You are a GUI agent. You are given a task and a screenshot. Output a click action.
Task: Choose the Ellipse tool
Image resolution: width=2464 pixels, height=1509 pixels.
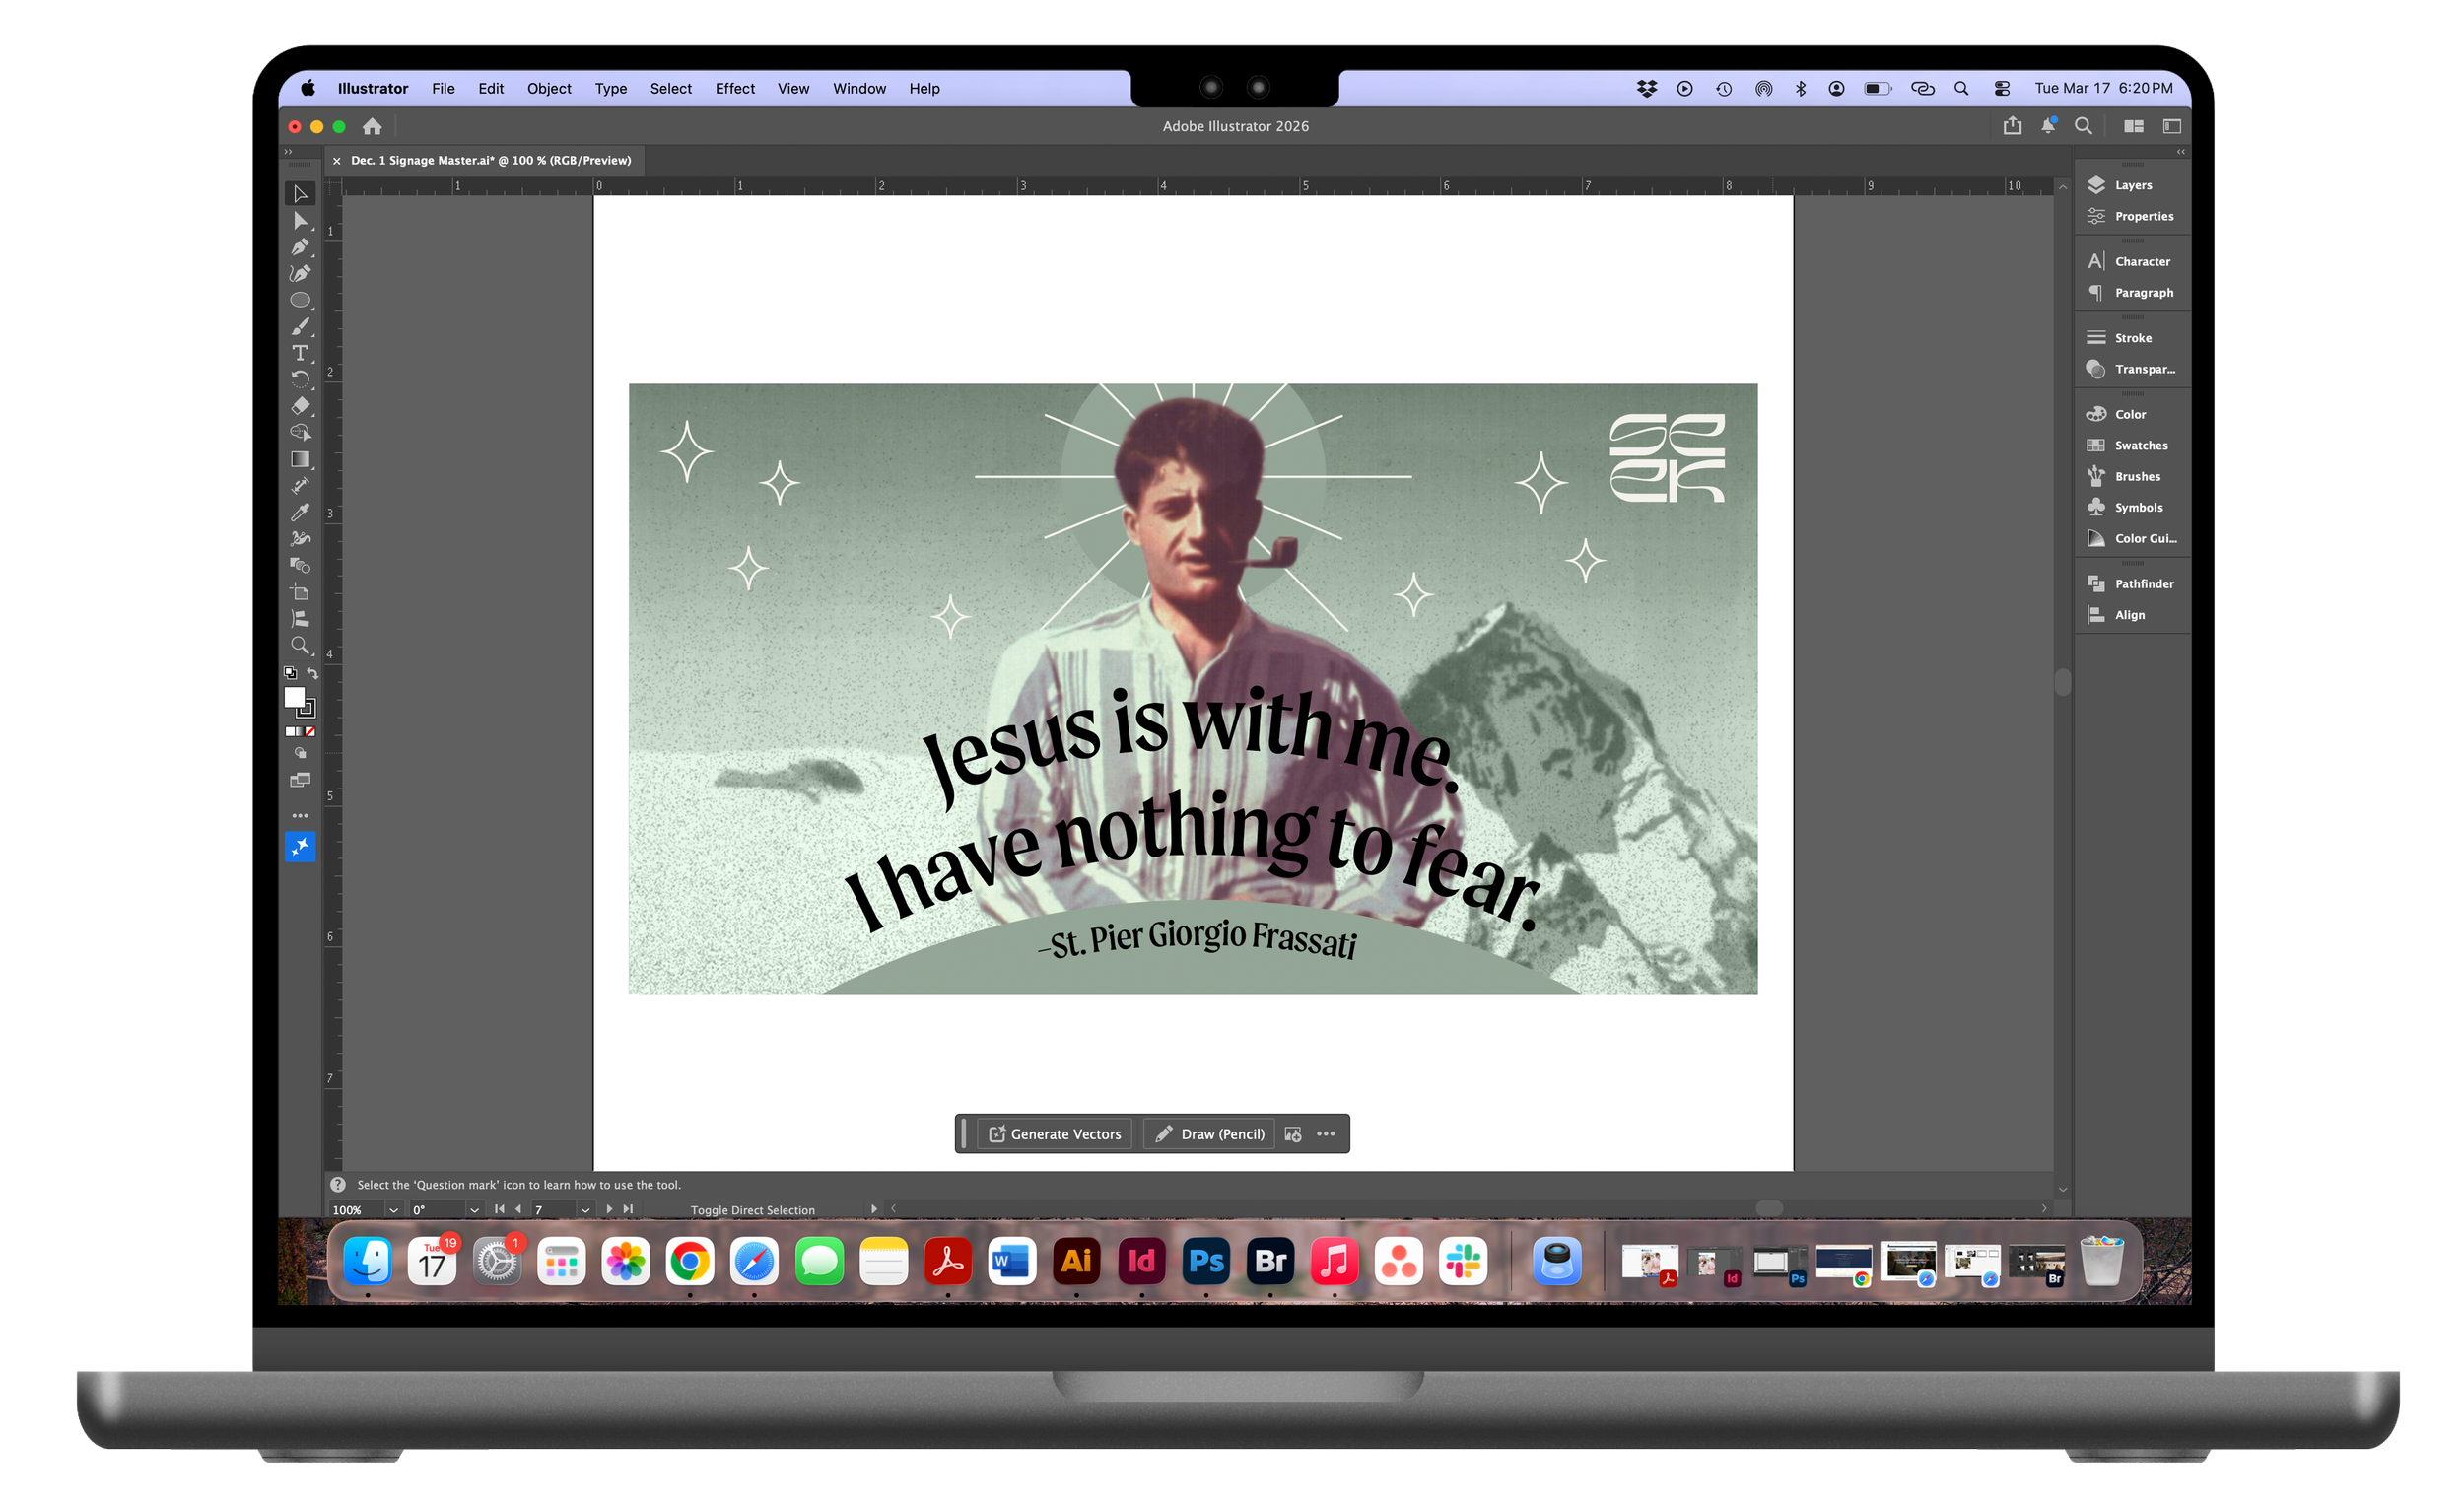coord(299,300)
